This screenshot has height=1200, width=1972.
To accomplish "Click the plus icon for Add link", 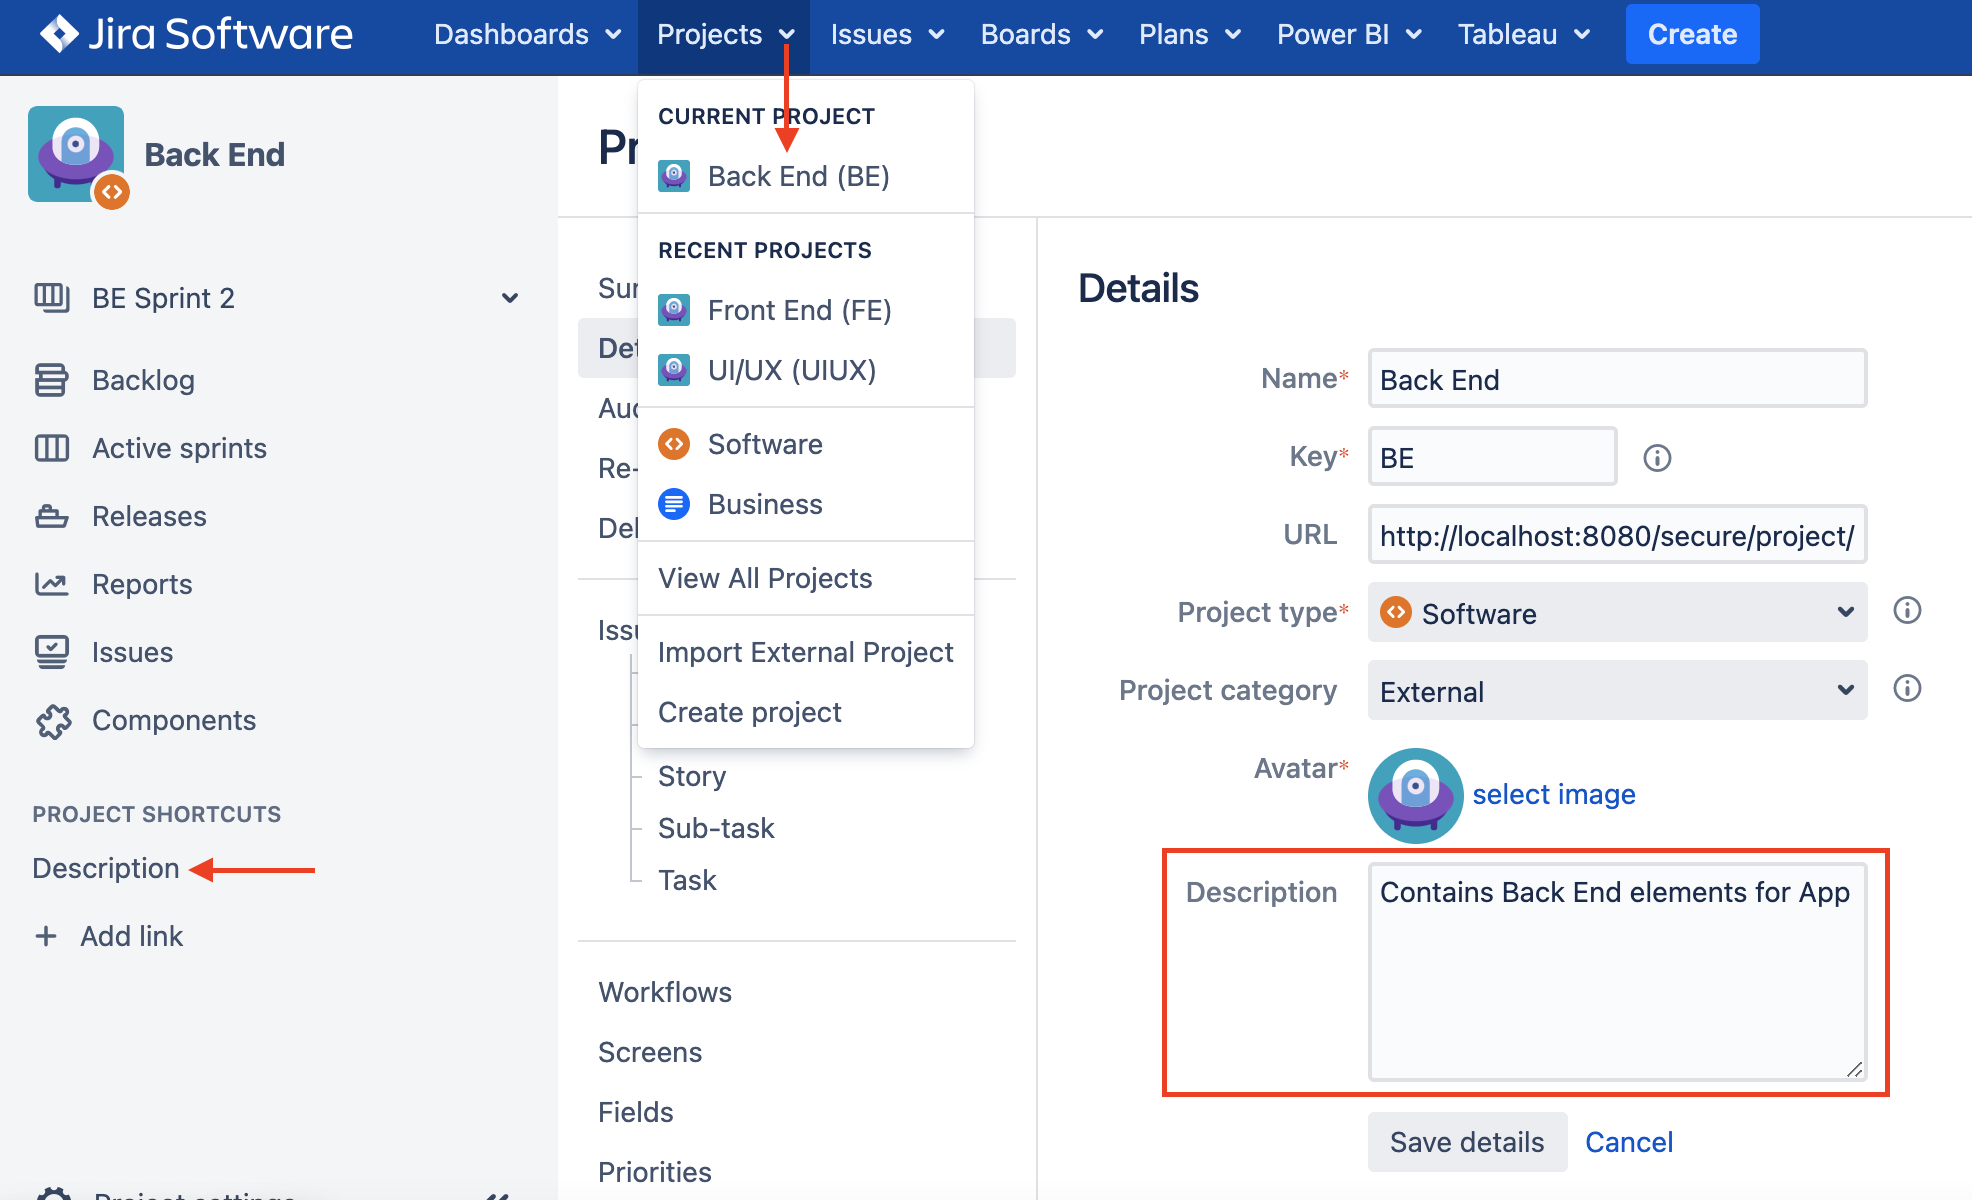I will point(46,936).
